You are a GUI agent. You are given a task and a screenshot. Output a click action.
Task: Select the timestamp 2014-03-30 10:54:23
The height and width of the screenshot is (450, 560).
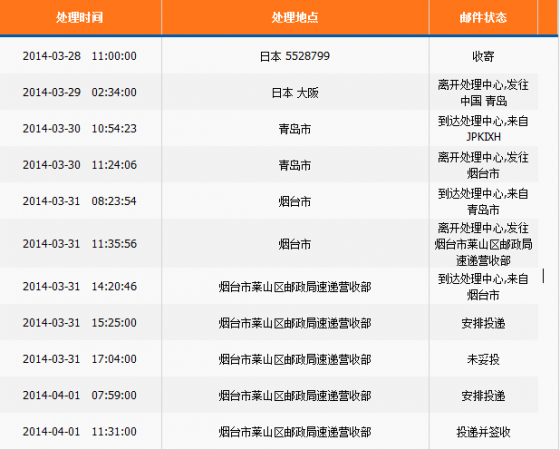80,129
